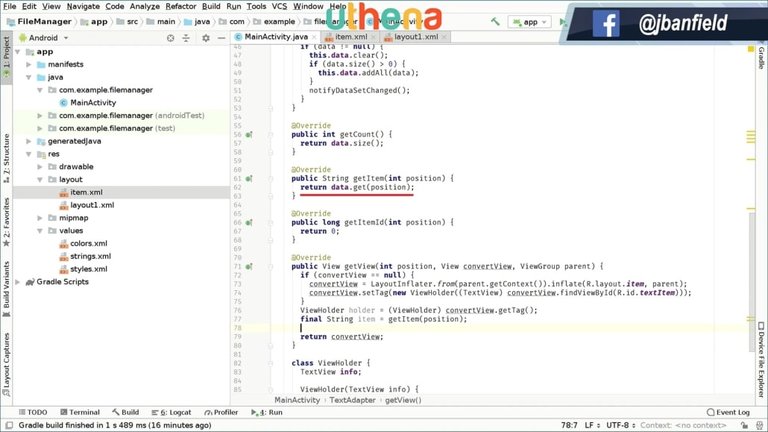Hide the Project panel with minimize icon

(220, 37)
